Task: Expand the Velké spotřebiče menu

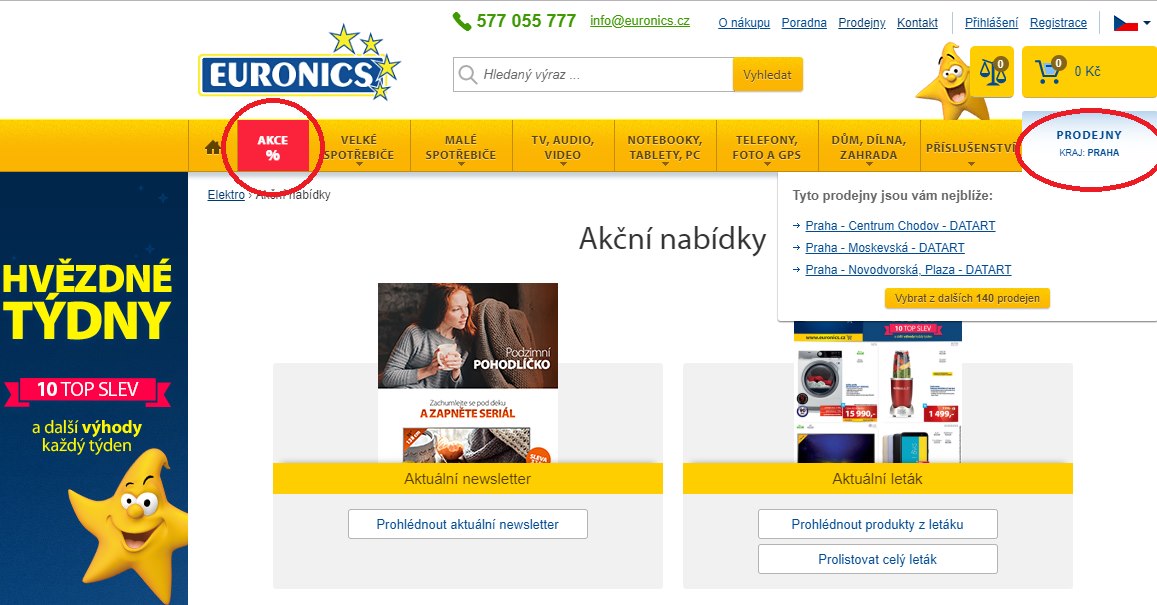Action: pyautogui.click(x=359, y=147)
